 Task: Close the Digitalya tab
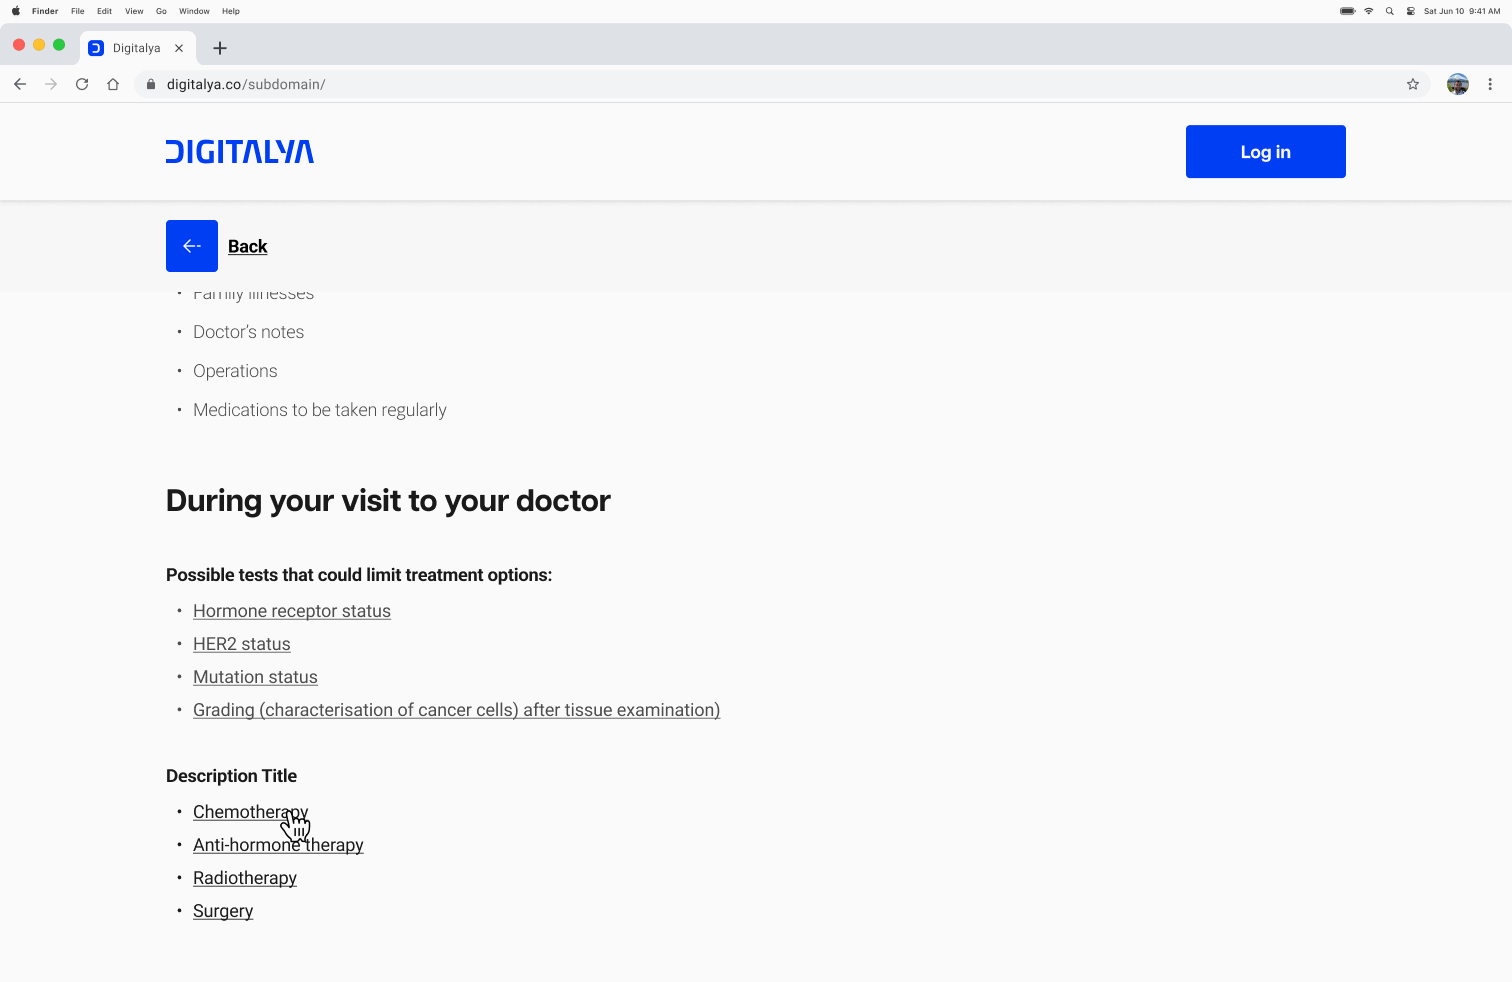[x=179, y=48]
